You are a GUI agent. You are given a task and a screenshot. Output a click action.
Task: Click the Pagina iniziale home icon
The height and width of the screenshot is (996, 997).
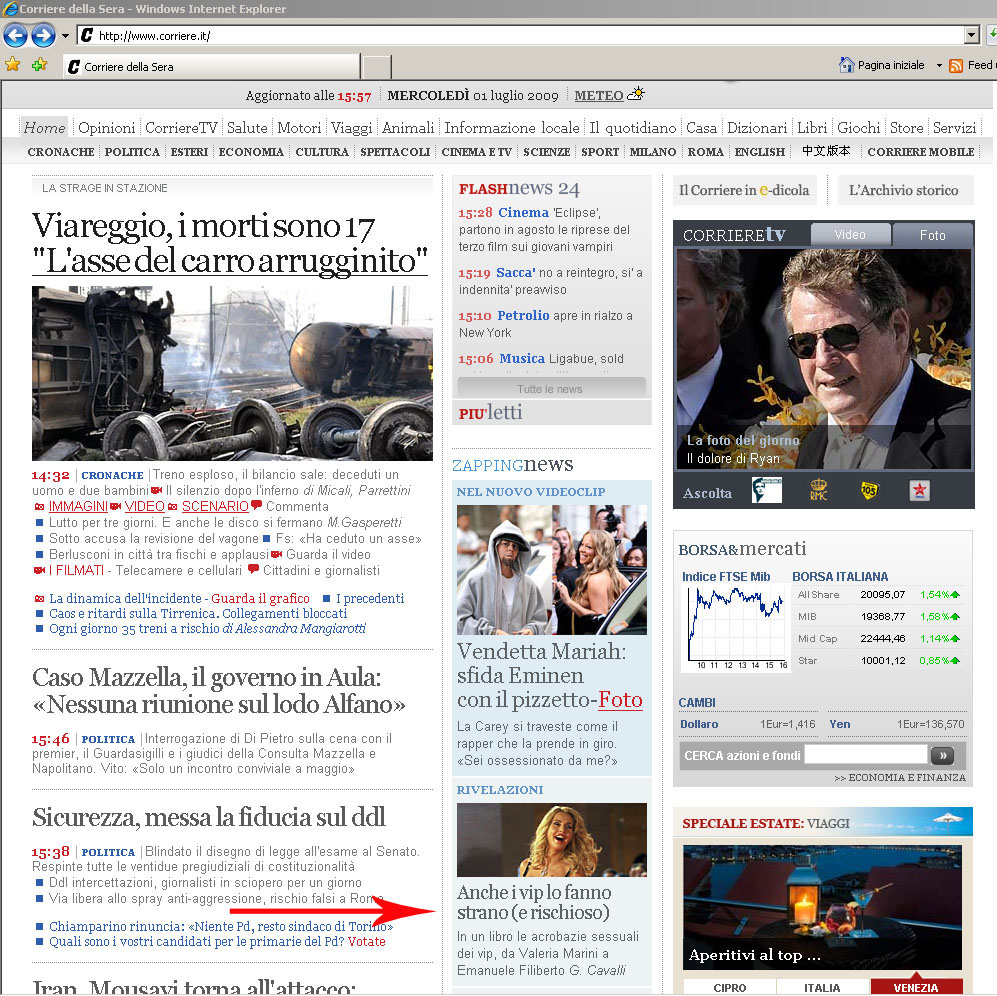[846, 65]
